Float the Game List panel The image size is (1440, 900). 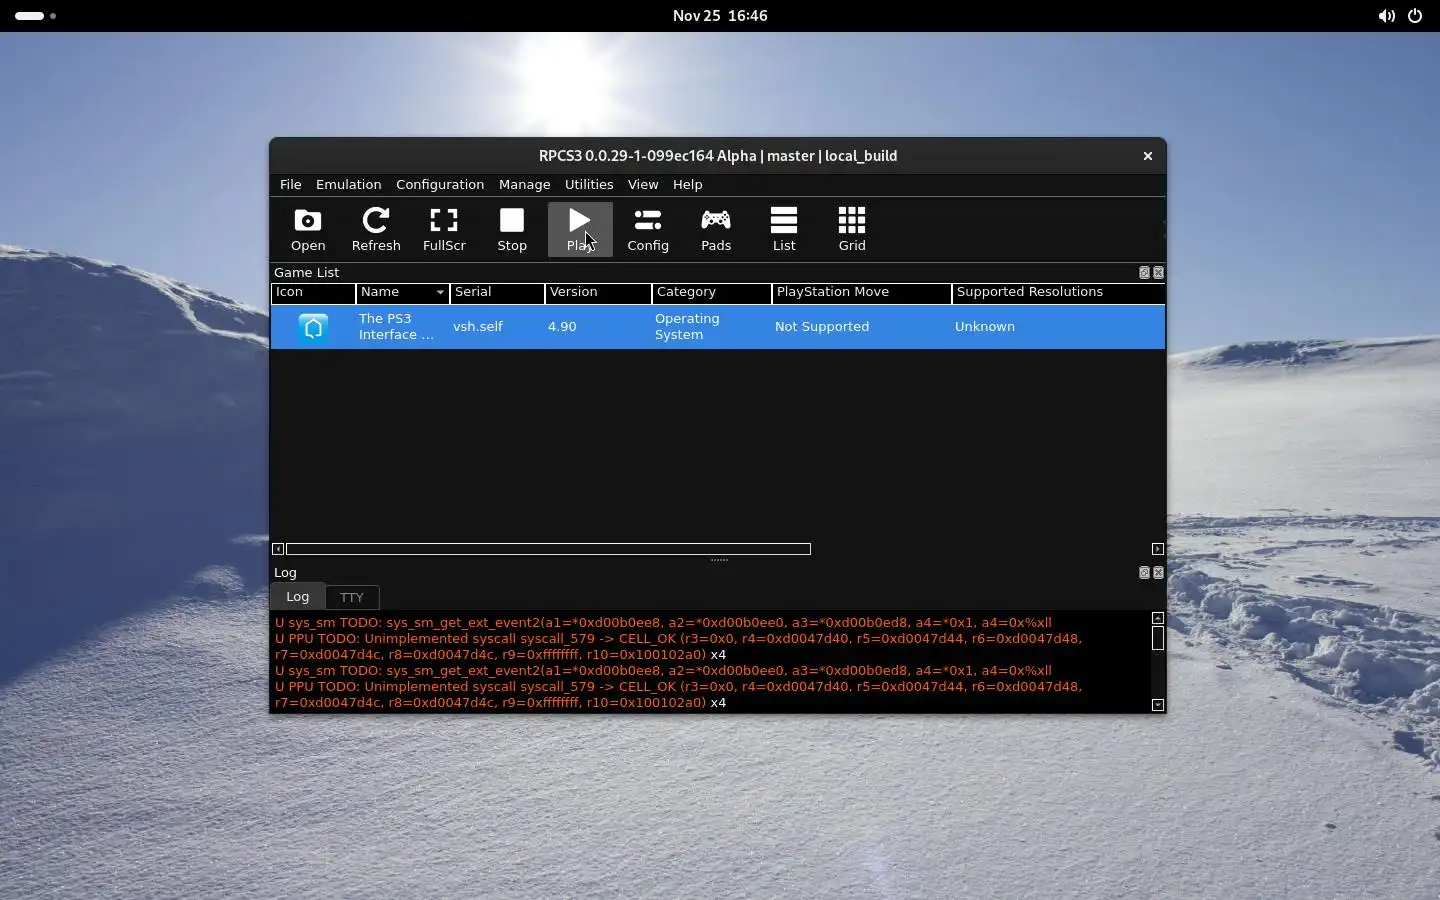1144,272
